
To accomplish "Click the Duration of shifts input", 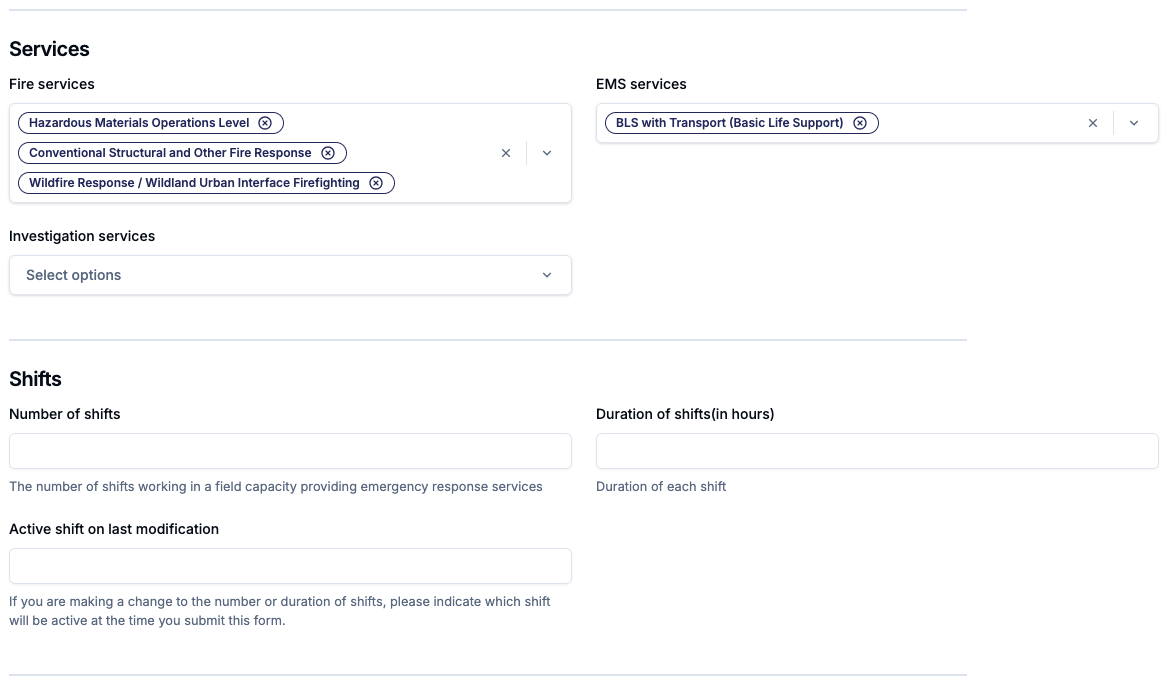I will click(877, 451).
